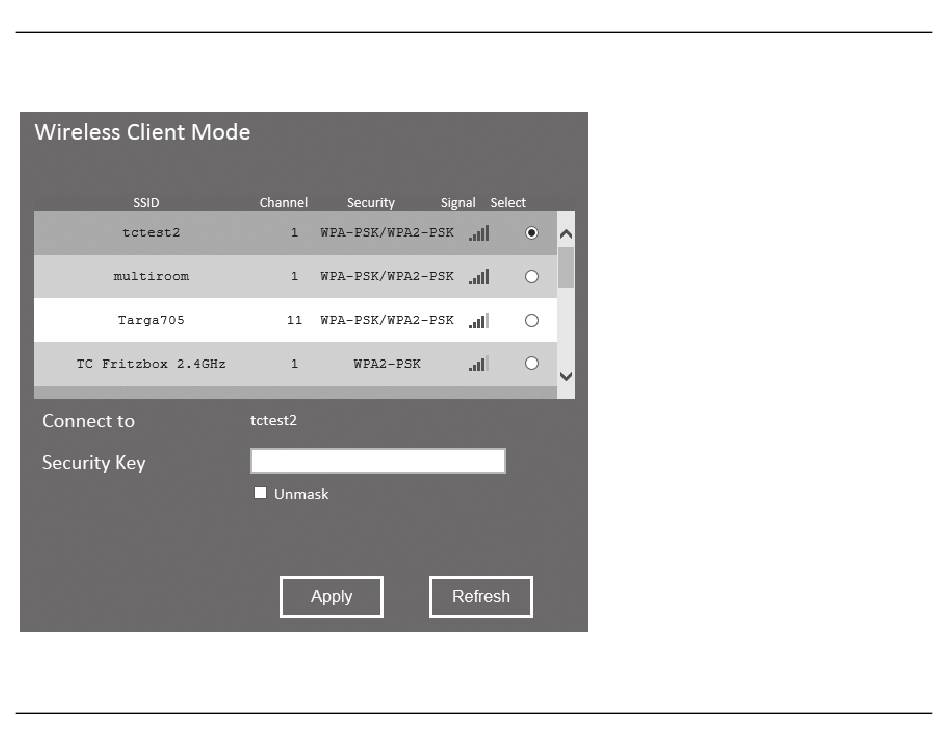Enable the Unmask checkbox

click(x=261, y=493)
